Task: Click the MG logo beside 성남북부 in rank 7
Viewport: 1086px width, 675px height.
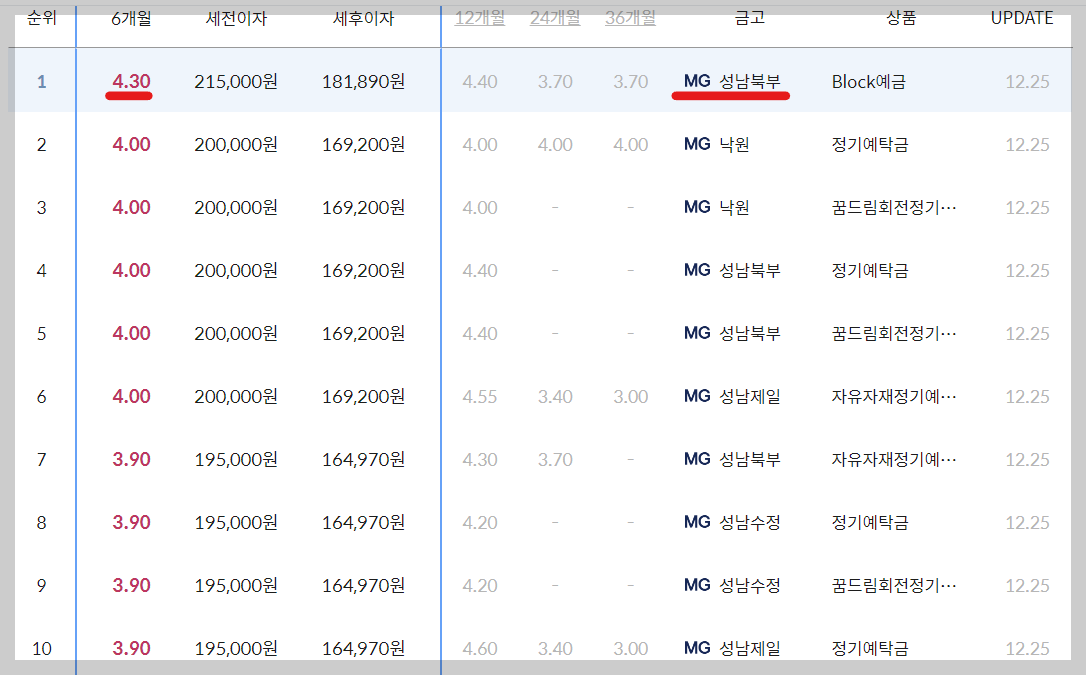Action: coord(696,459)
